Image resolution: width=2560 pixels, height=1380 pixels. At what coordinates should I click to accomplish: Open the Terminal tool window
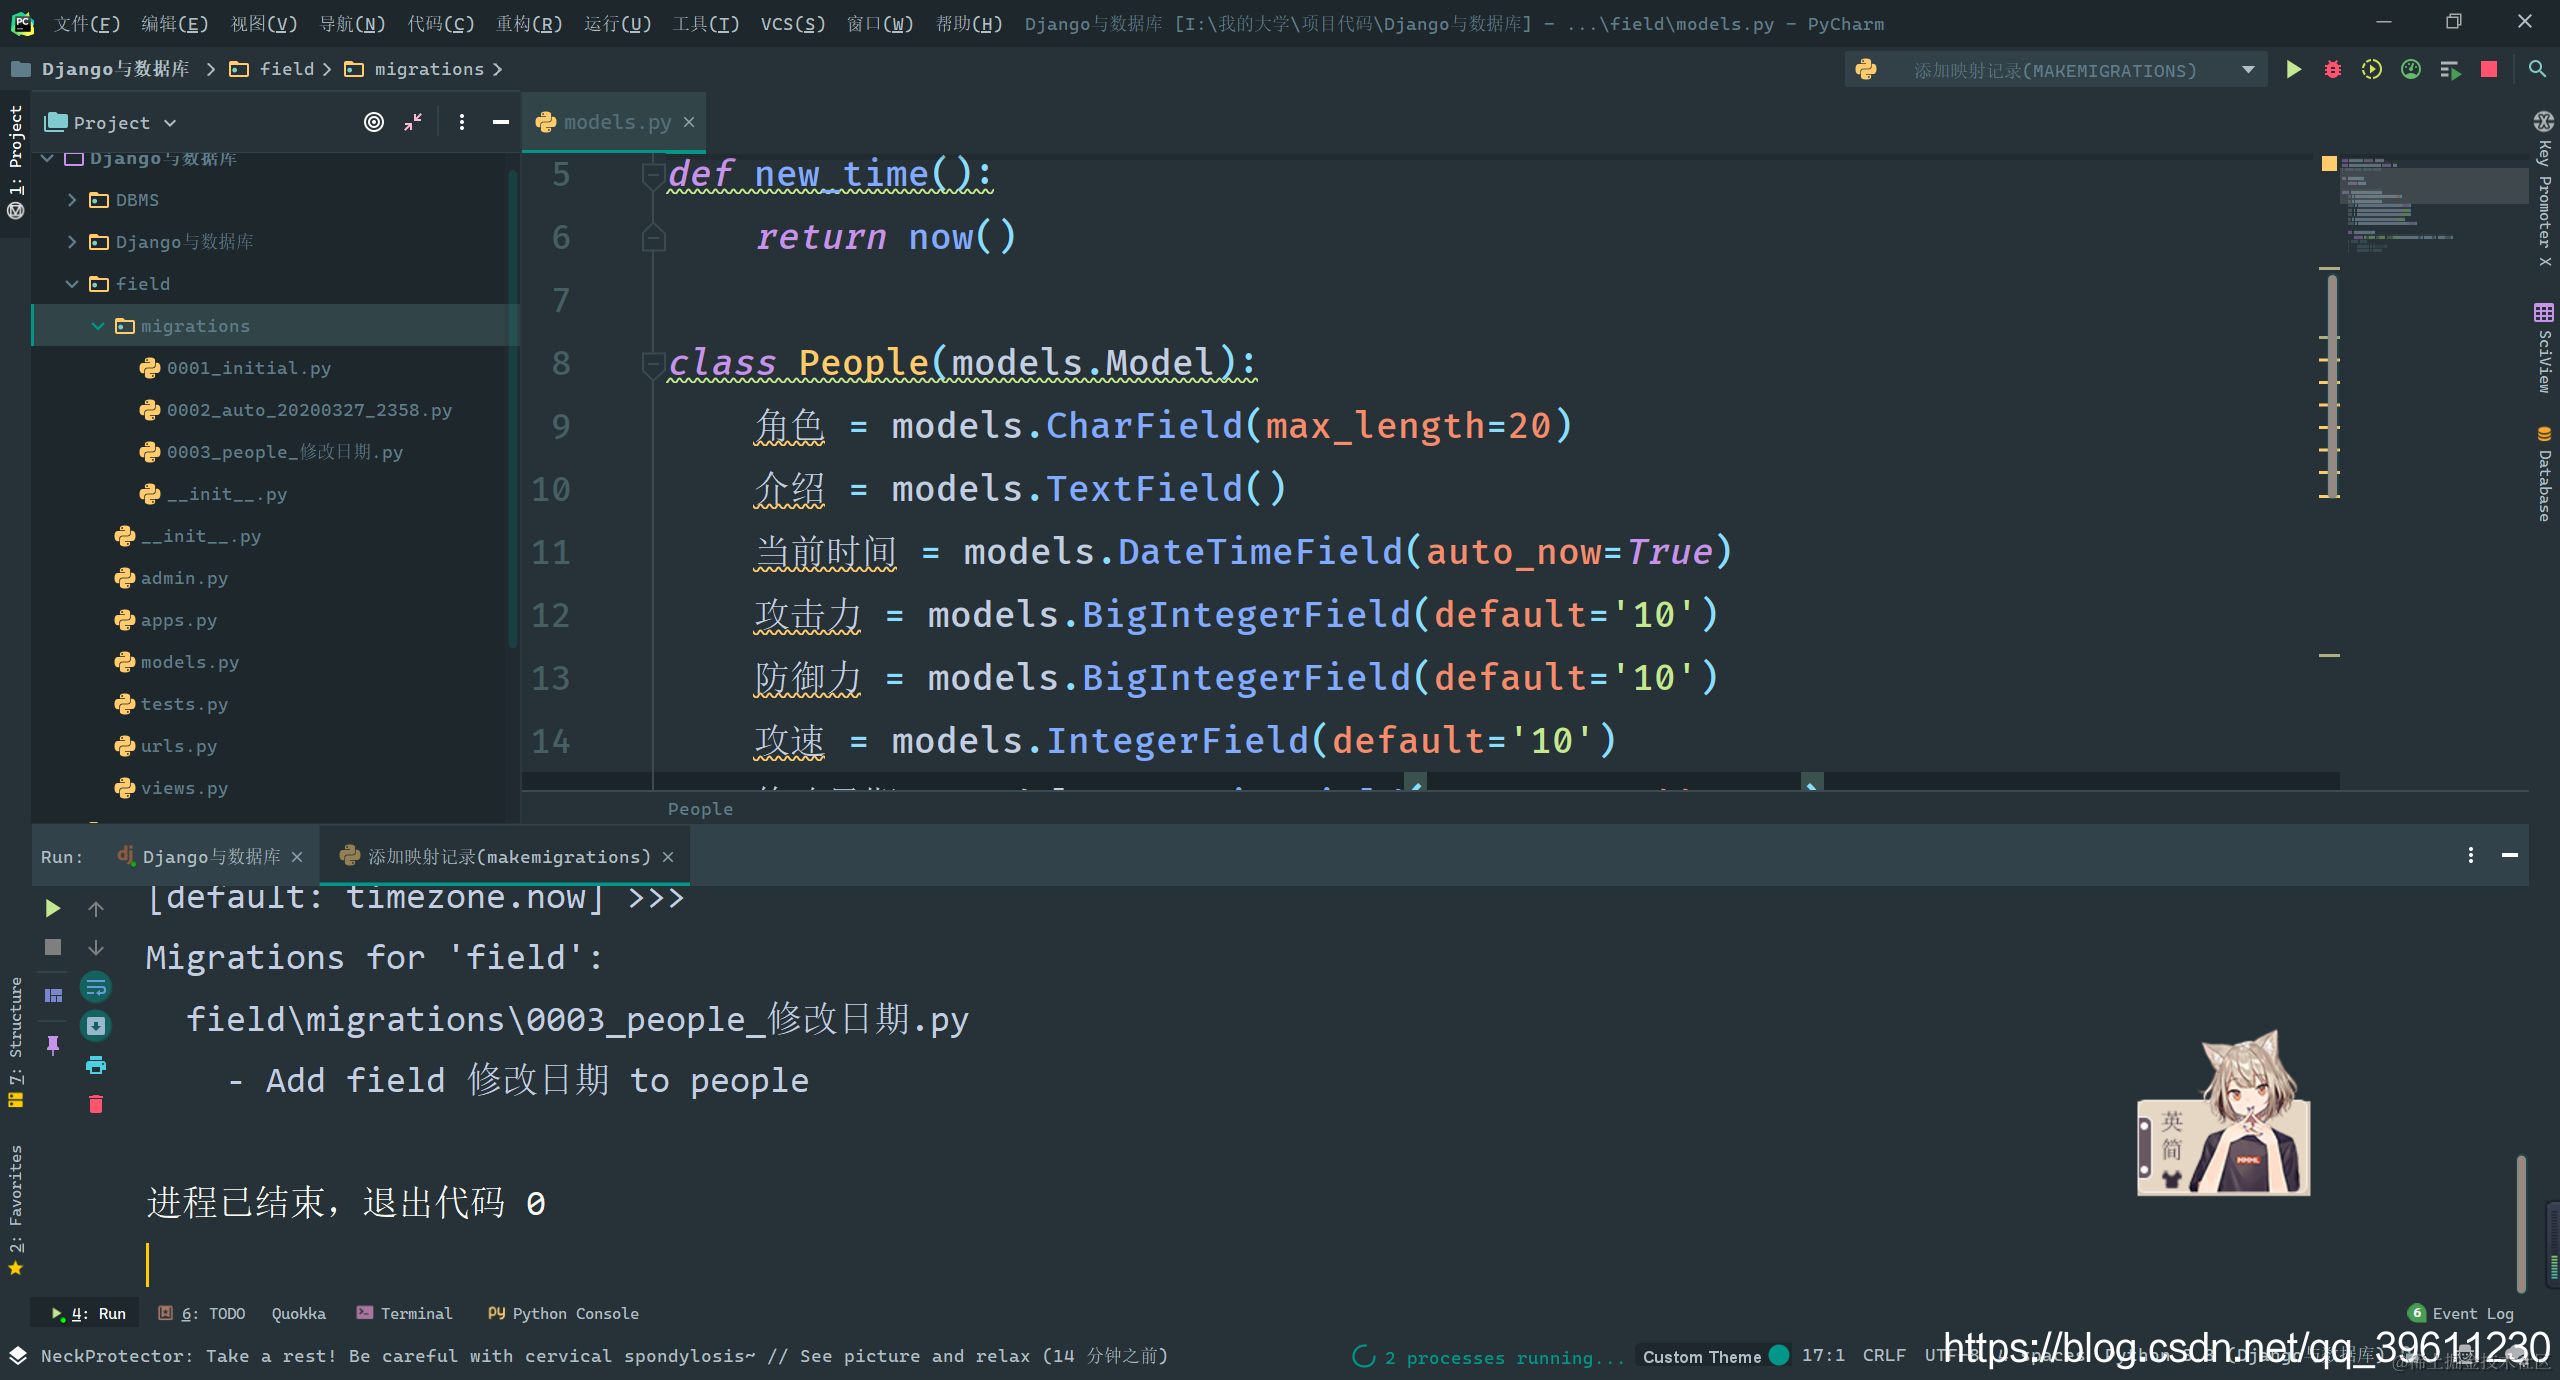click(404, 1313)
